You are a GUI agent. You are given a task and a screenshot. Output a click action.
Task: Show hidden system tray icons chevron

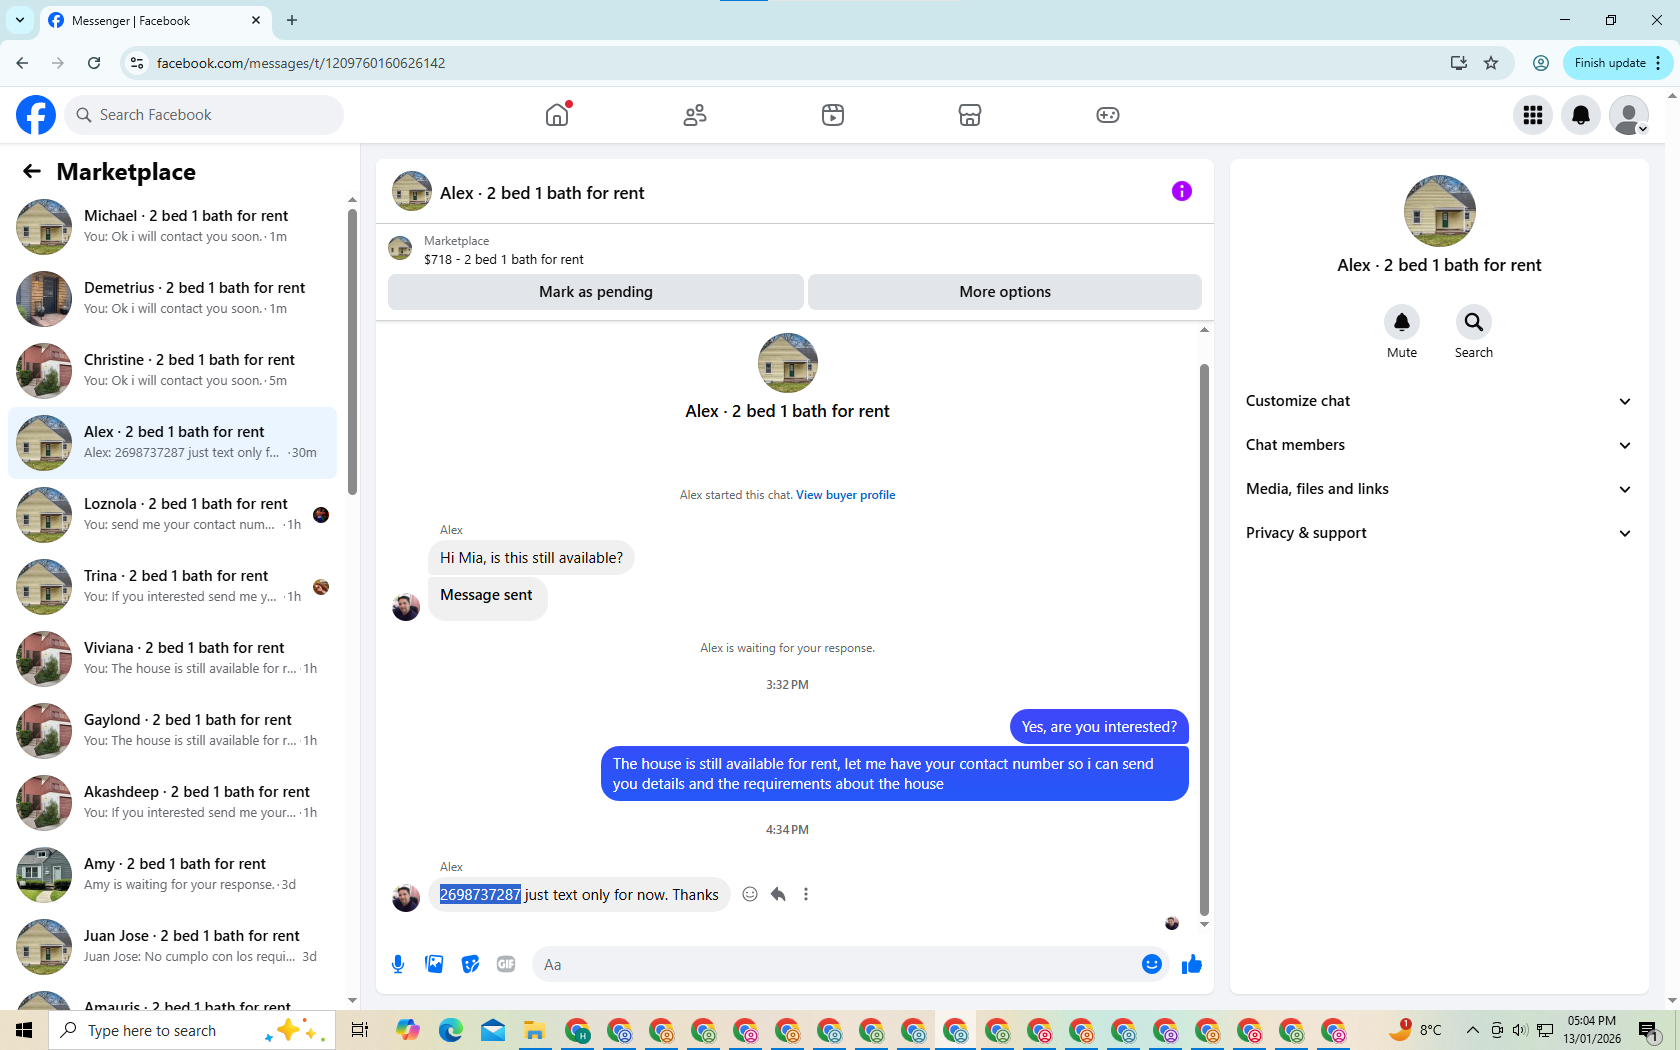click(1472, 1030)
